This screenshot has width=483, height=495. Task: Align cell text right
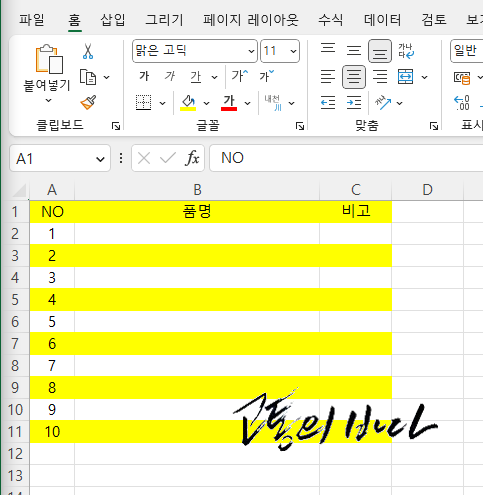click(380, 77)
